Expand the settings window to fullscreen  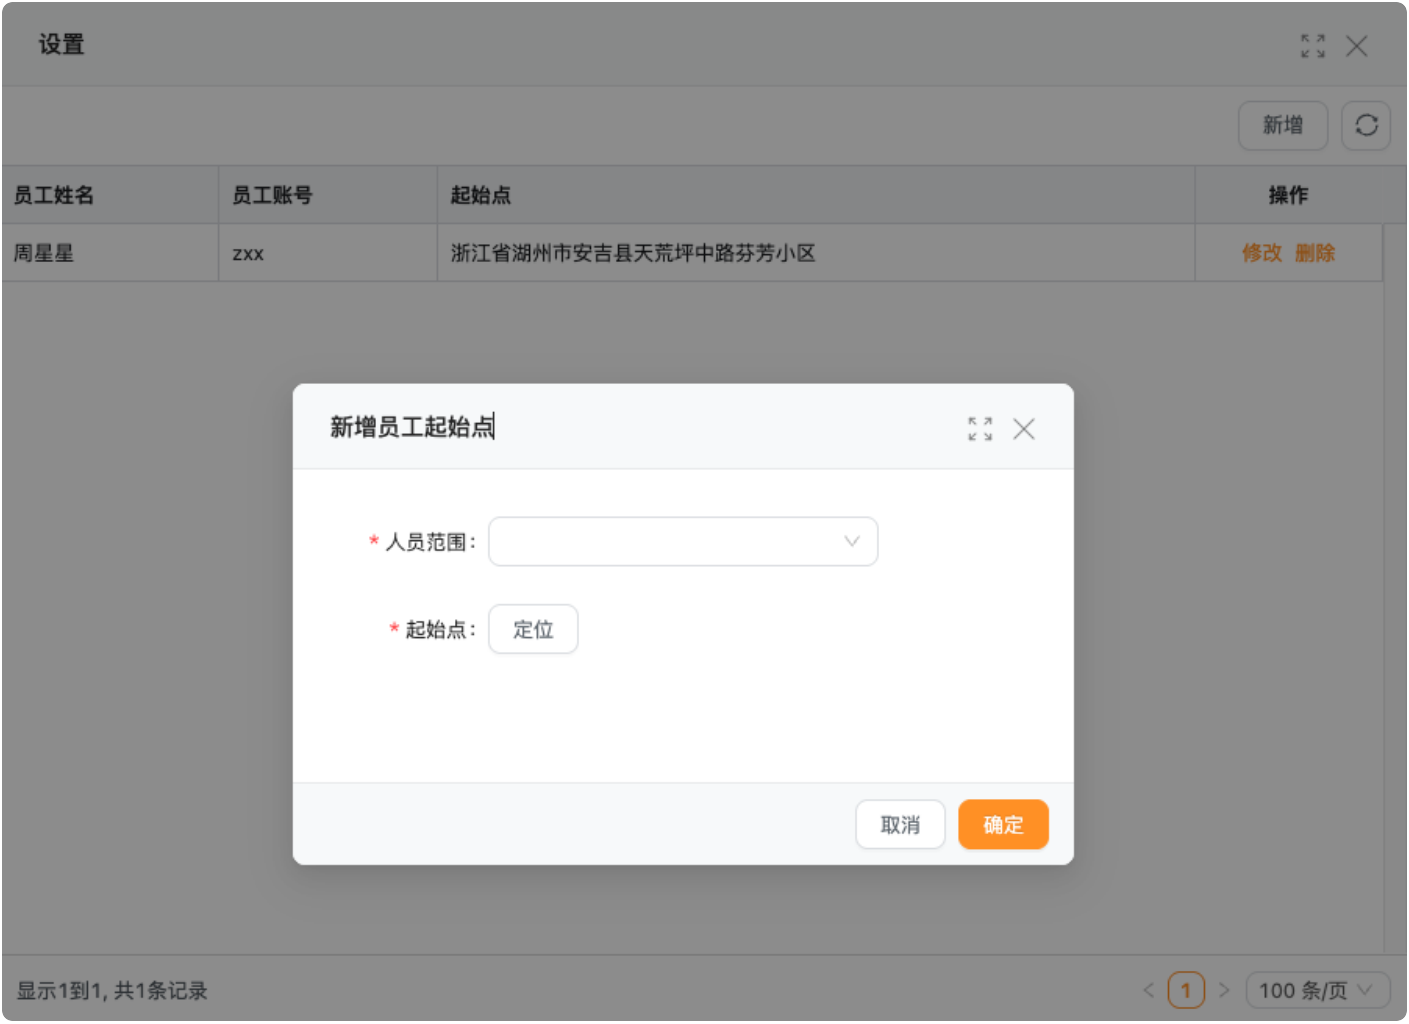1313,46
